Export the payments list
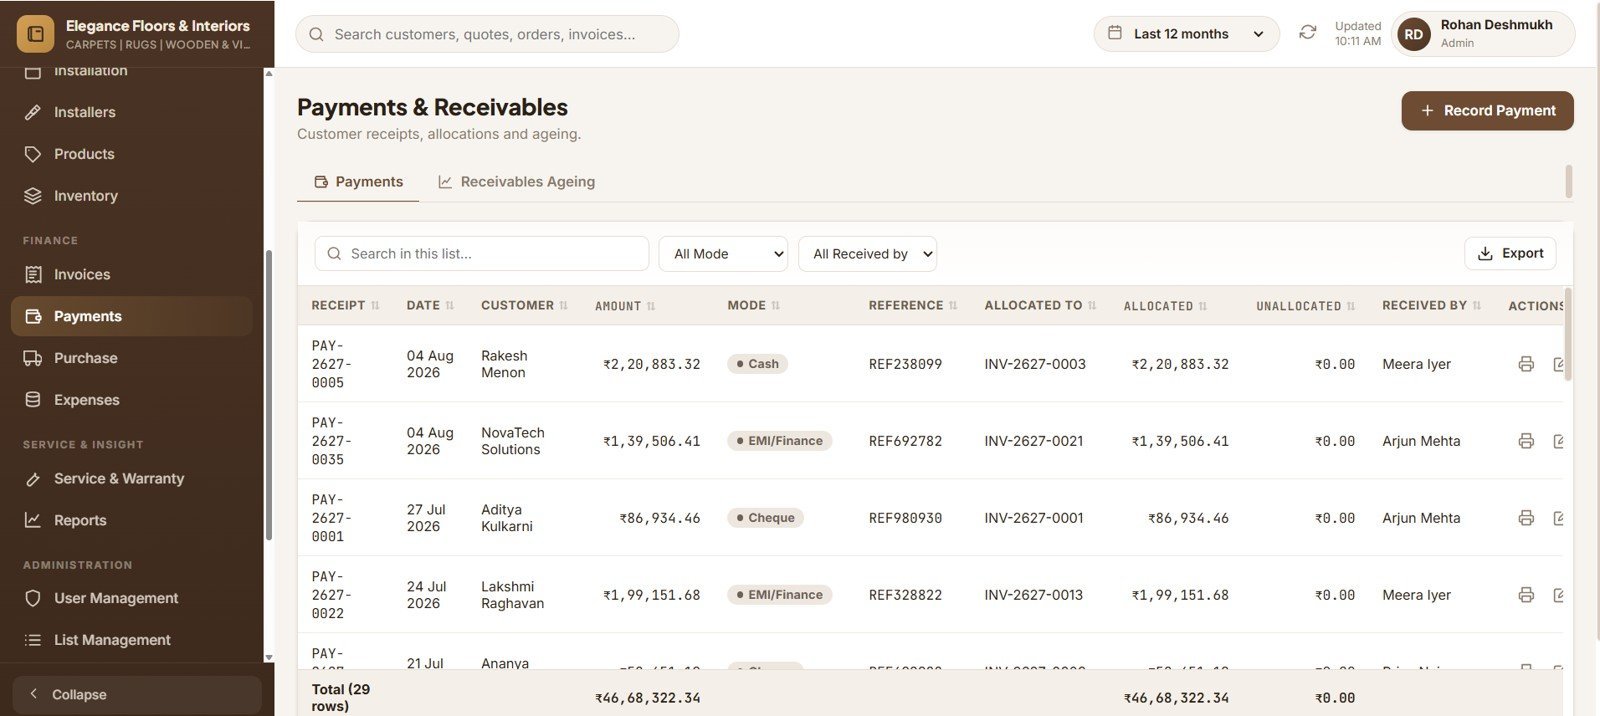Image resolution: width=1600 pixels, height=716 pixels. 1510,253
